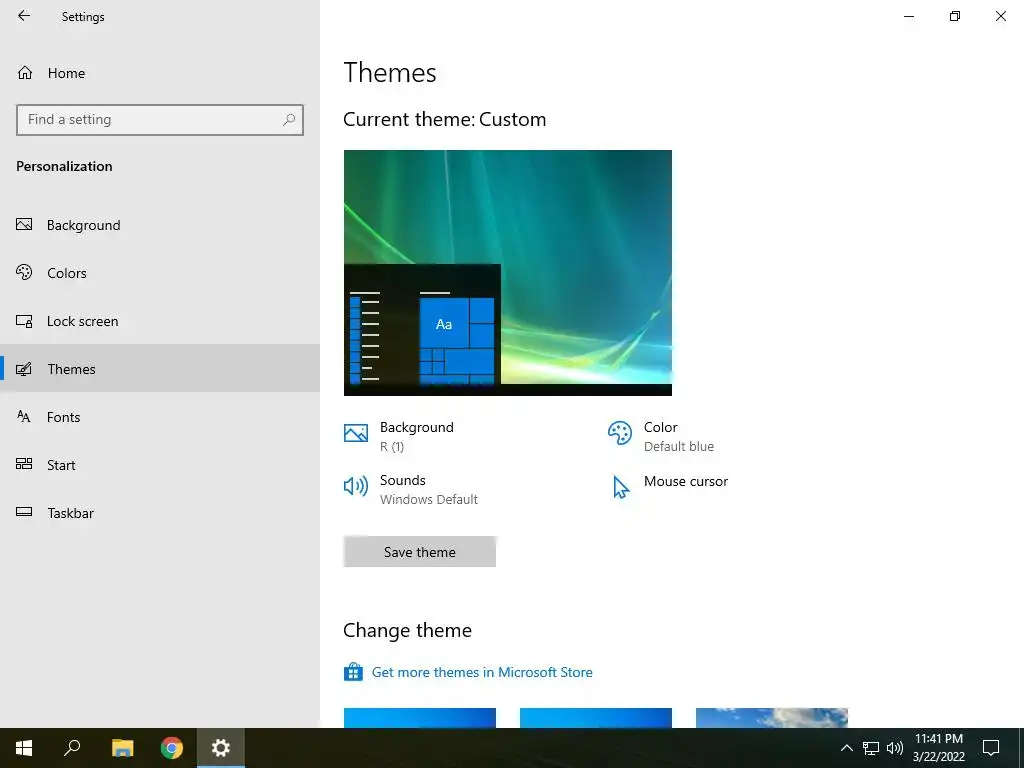The width and height of the screenshot is (1024, 768).
Task: Close the Settings window
Action: pos(1000,16)
